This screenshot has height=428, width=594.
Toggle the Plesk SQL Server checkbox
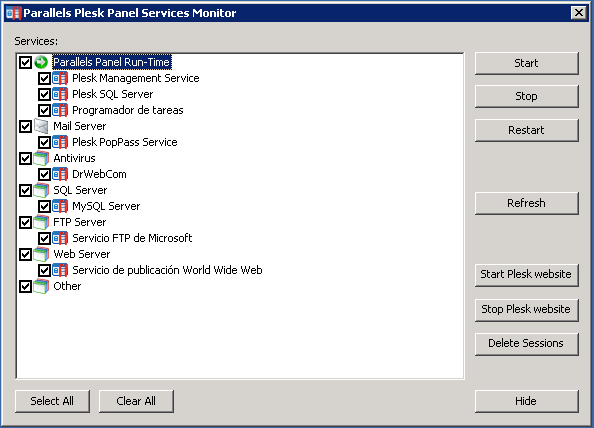point(44,94)
